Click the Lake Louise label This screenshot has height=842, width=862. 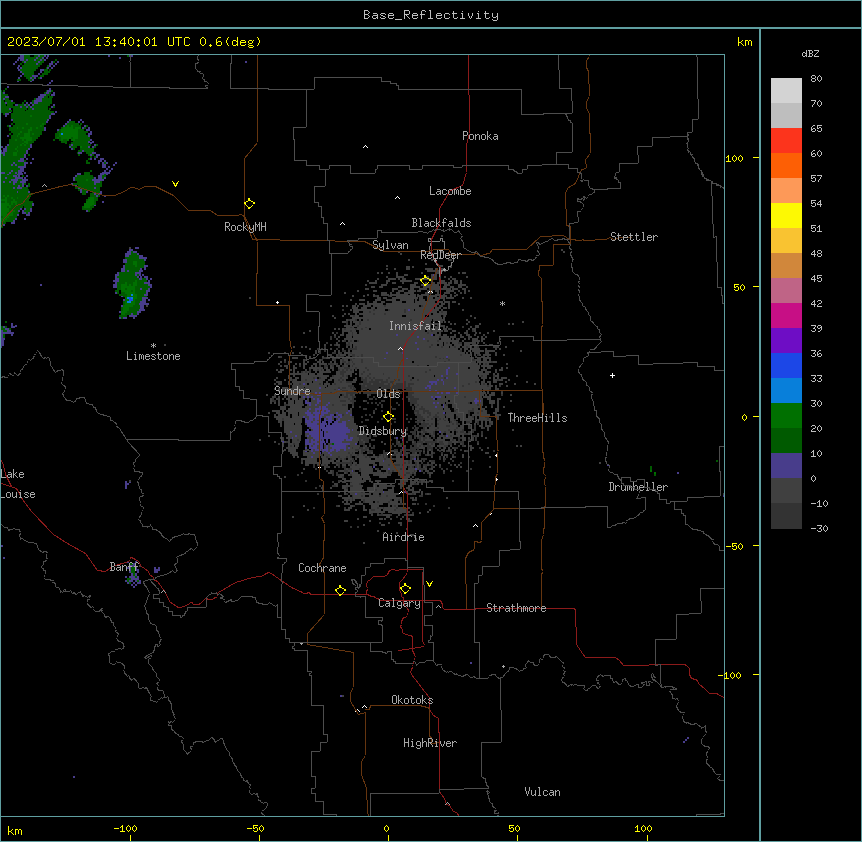[x=18, y=484]
